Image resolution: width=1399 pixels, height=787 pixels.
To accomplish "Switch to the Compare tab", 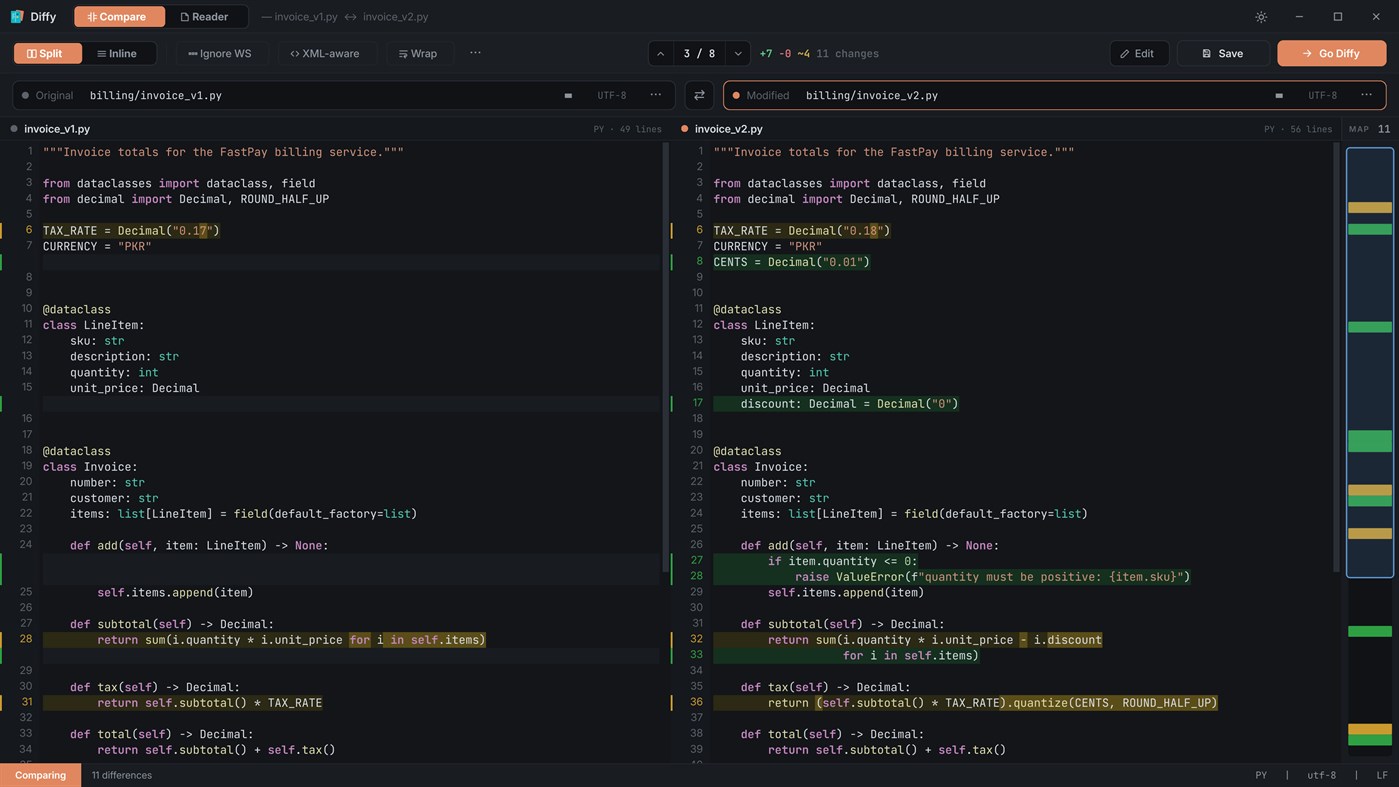I will tap(117, 17).
